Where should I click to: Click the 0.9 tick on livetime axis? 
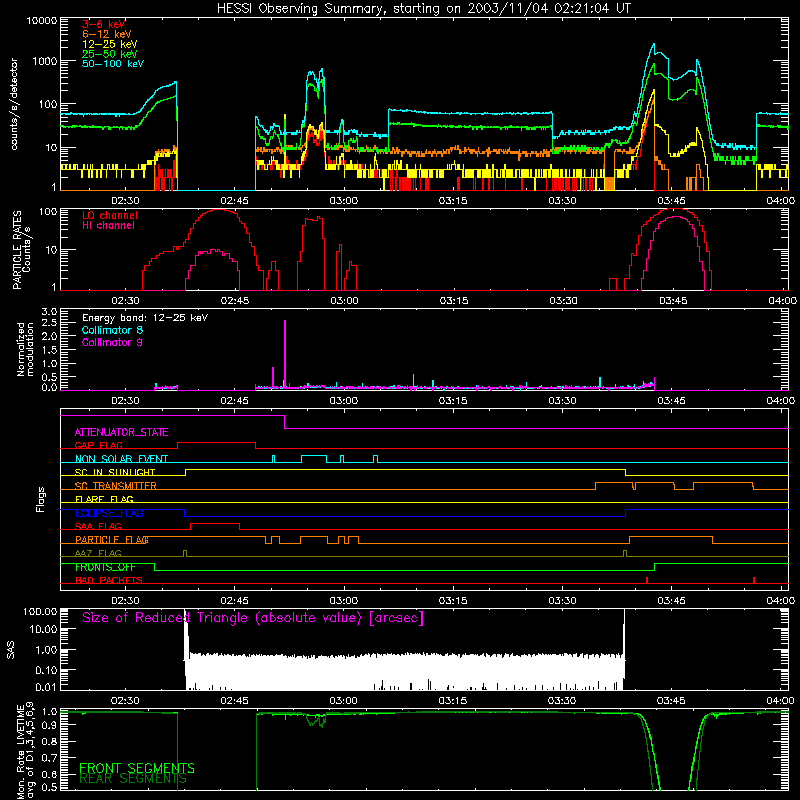point(49,726)
